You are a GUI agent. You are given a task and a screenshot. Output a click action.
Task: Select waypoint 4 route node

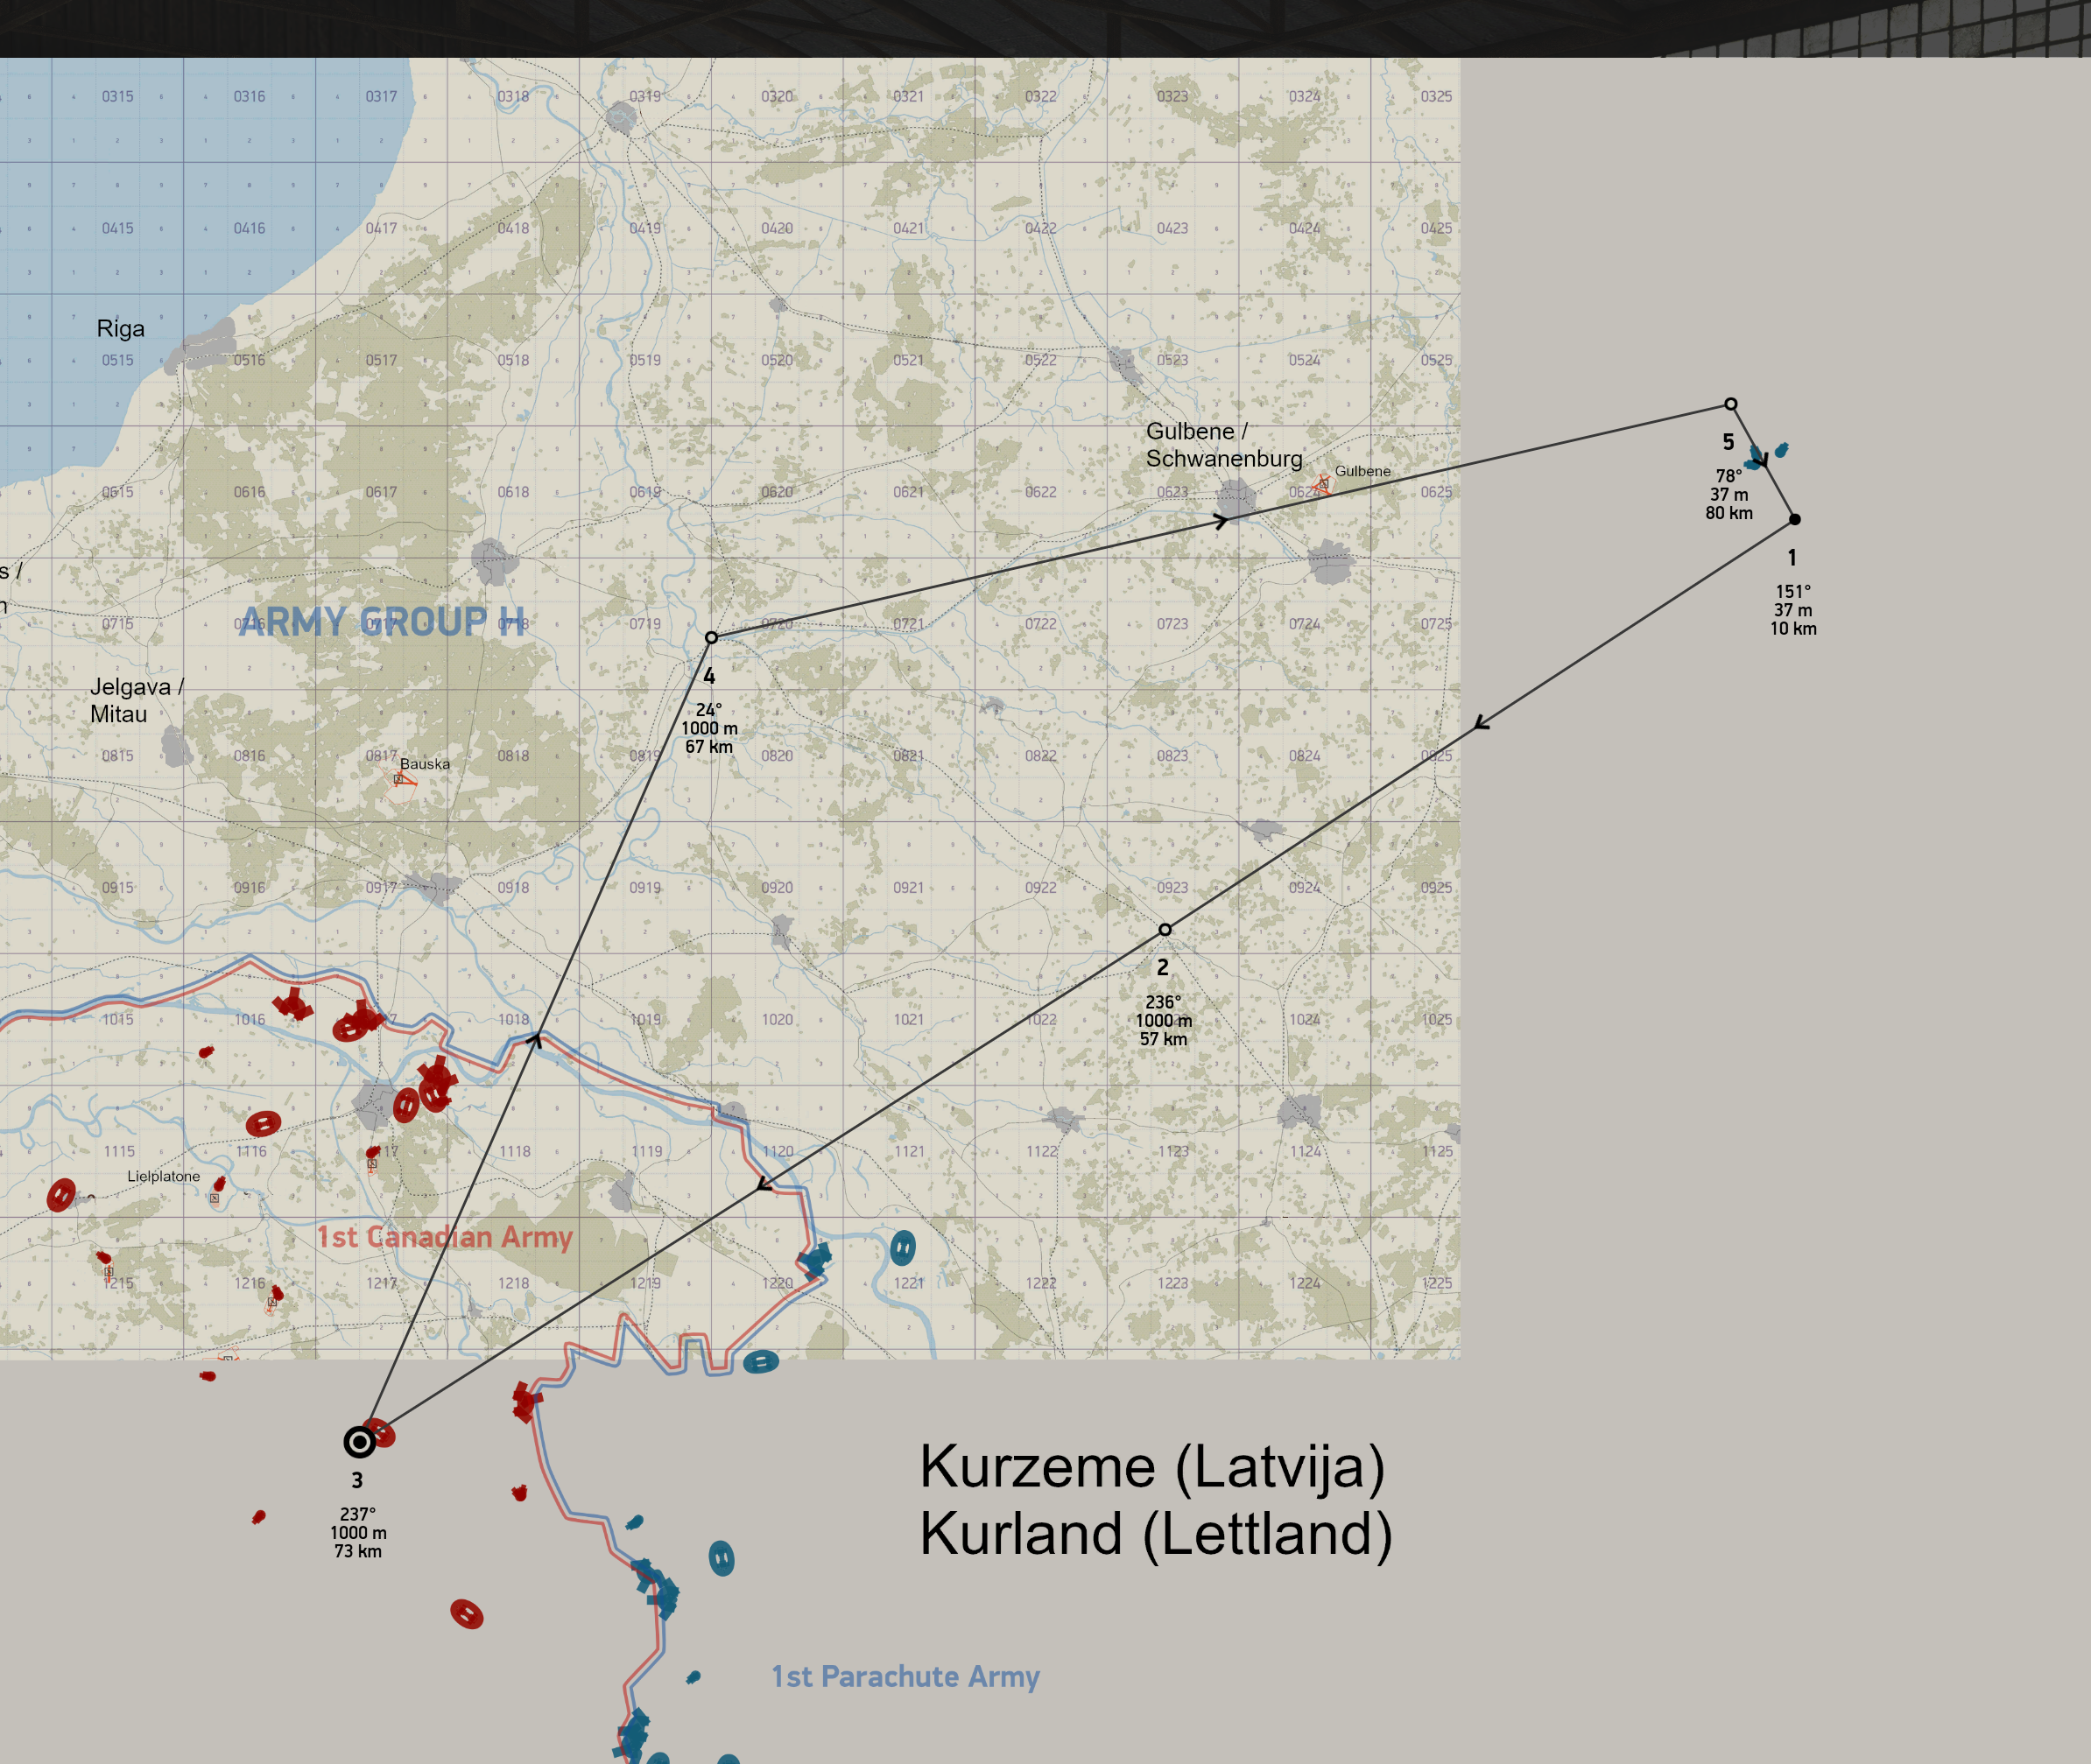coord(711,638)
